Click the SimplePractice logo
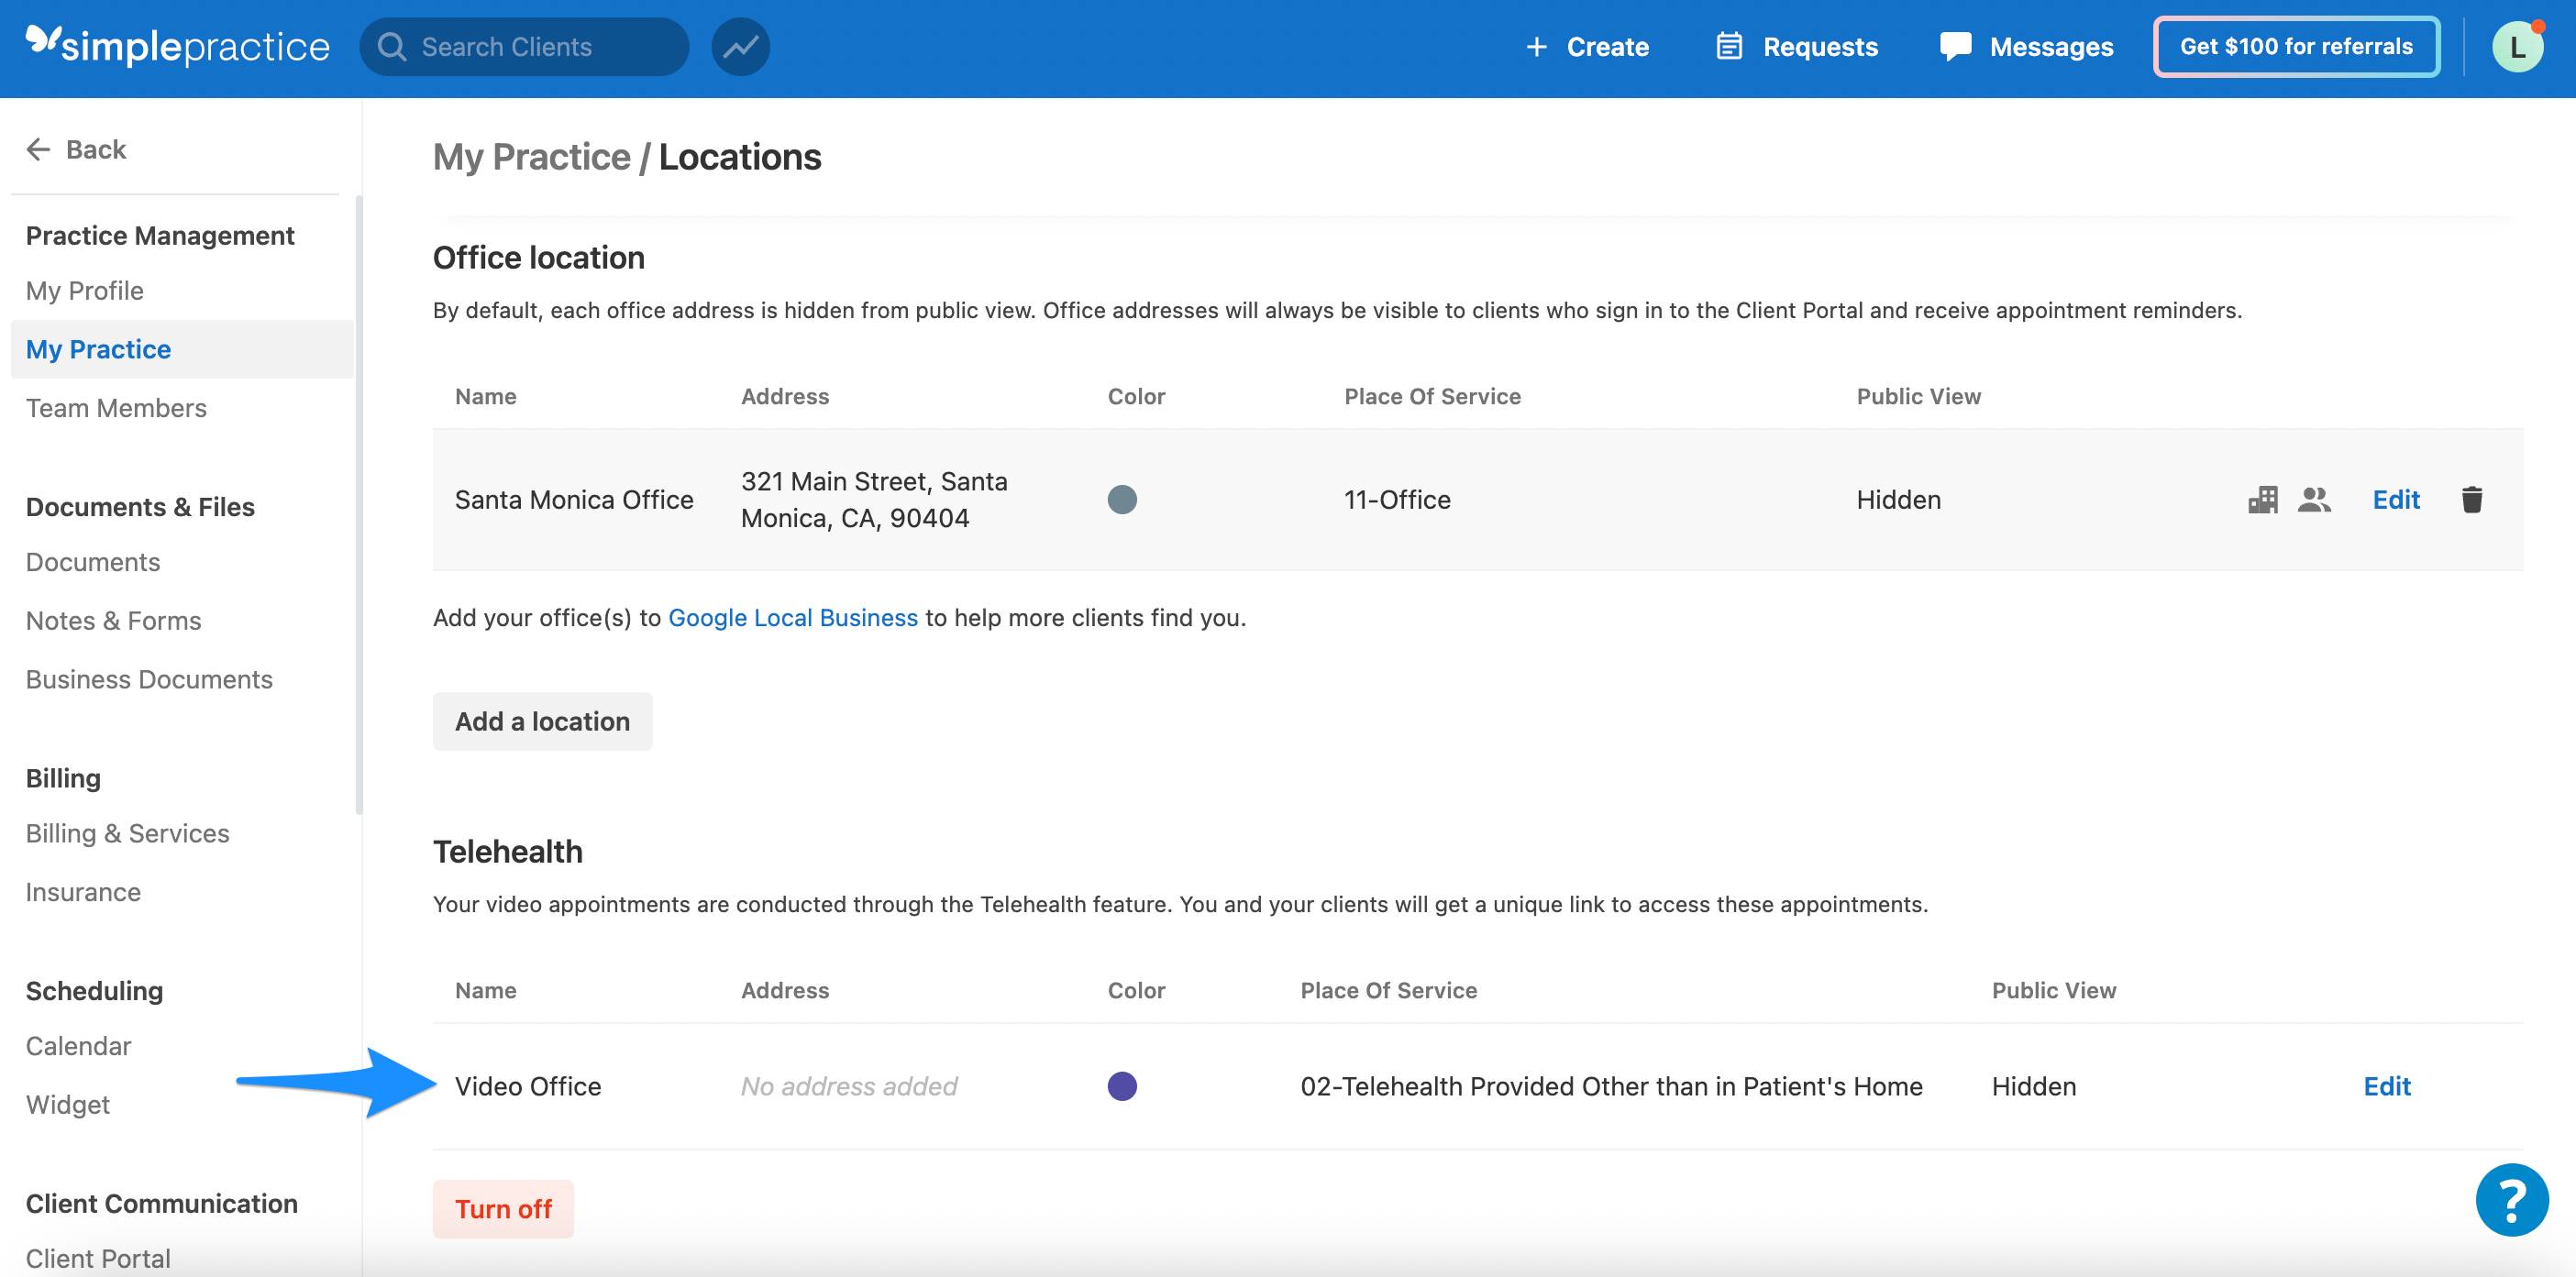The width and height of the screenshot is (2576, 1277). click(x=177, y=46)
